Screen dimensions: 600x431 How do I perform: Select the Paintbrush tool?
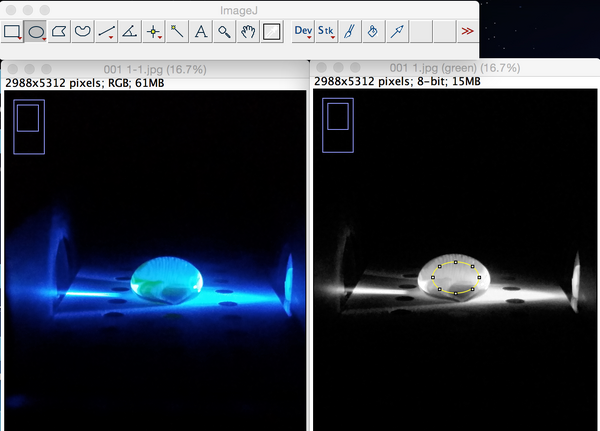pos(349,32)
